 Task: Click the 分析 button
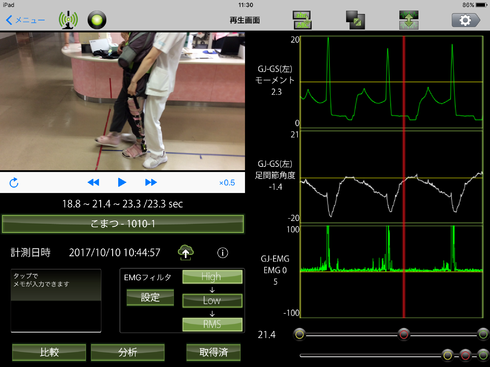[x=128, y=352]
